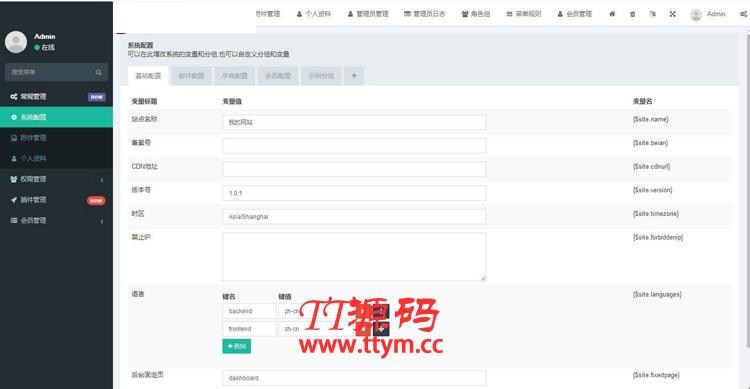Click the {$site.version} variable text
750x389 pixels.
click(652, 190)
